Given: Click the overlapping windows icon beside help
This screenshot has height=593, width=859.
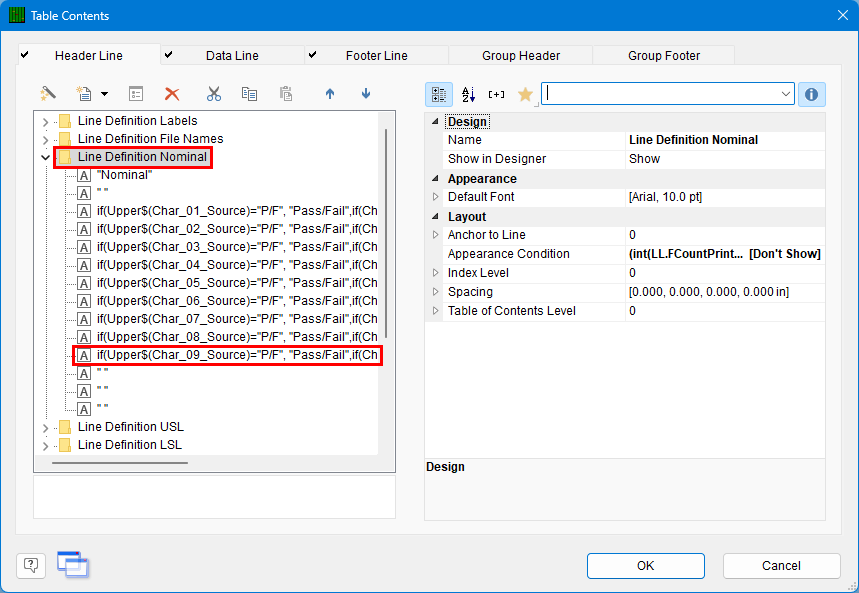Looking at the screenshot, I should 72,564.
